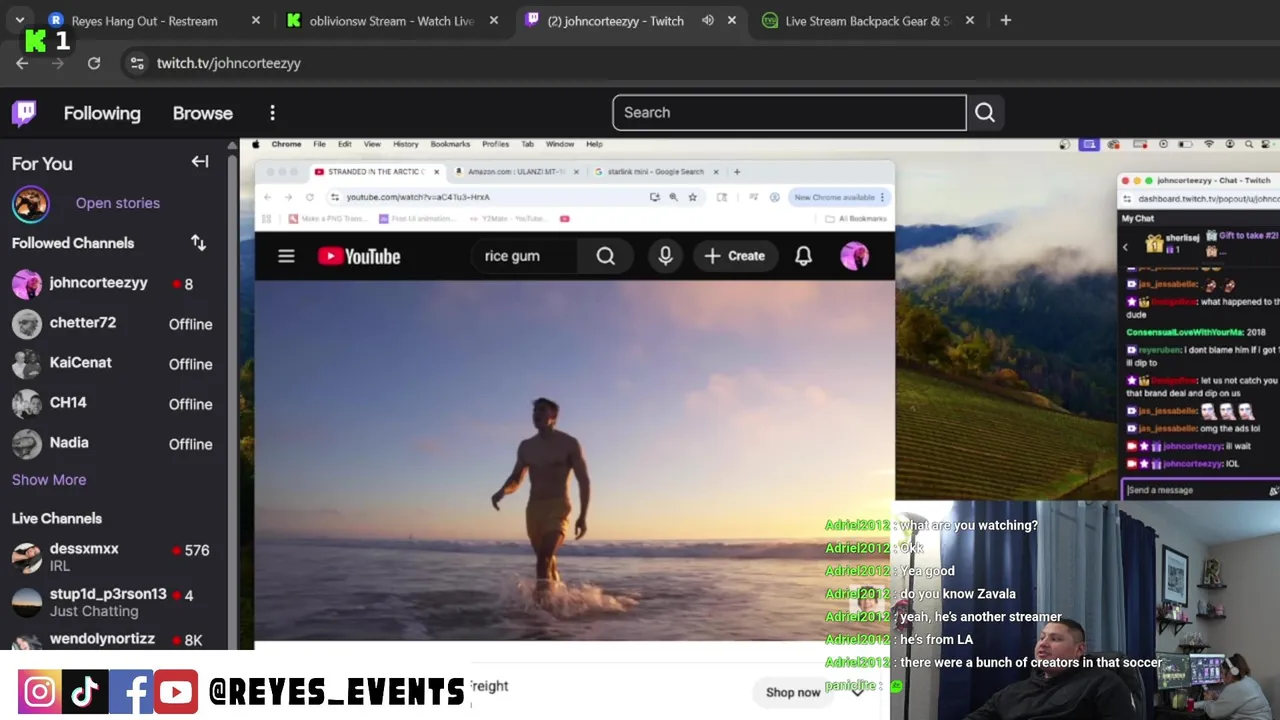Switch to Reyes Hang Out Restream tab

coord(155,20)
